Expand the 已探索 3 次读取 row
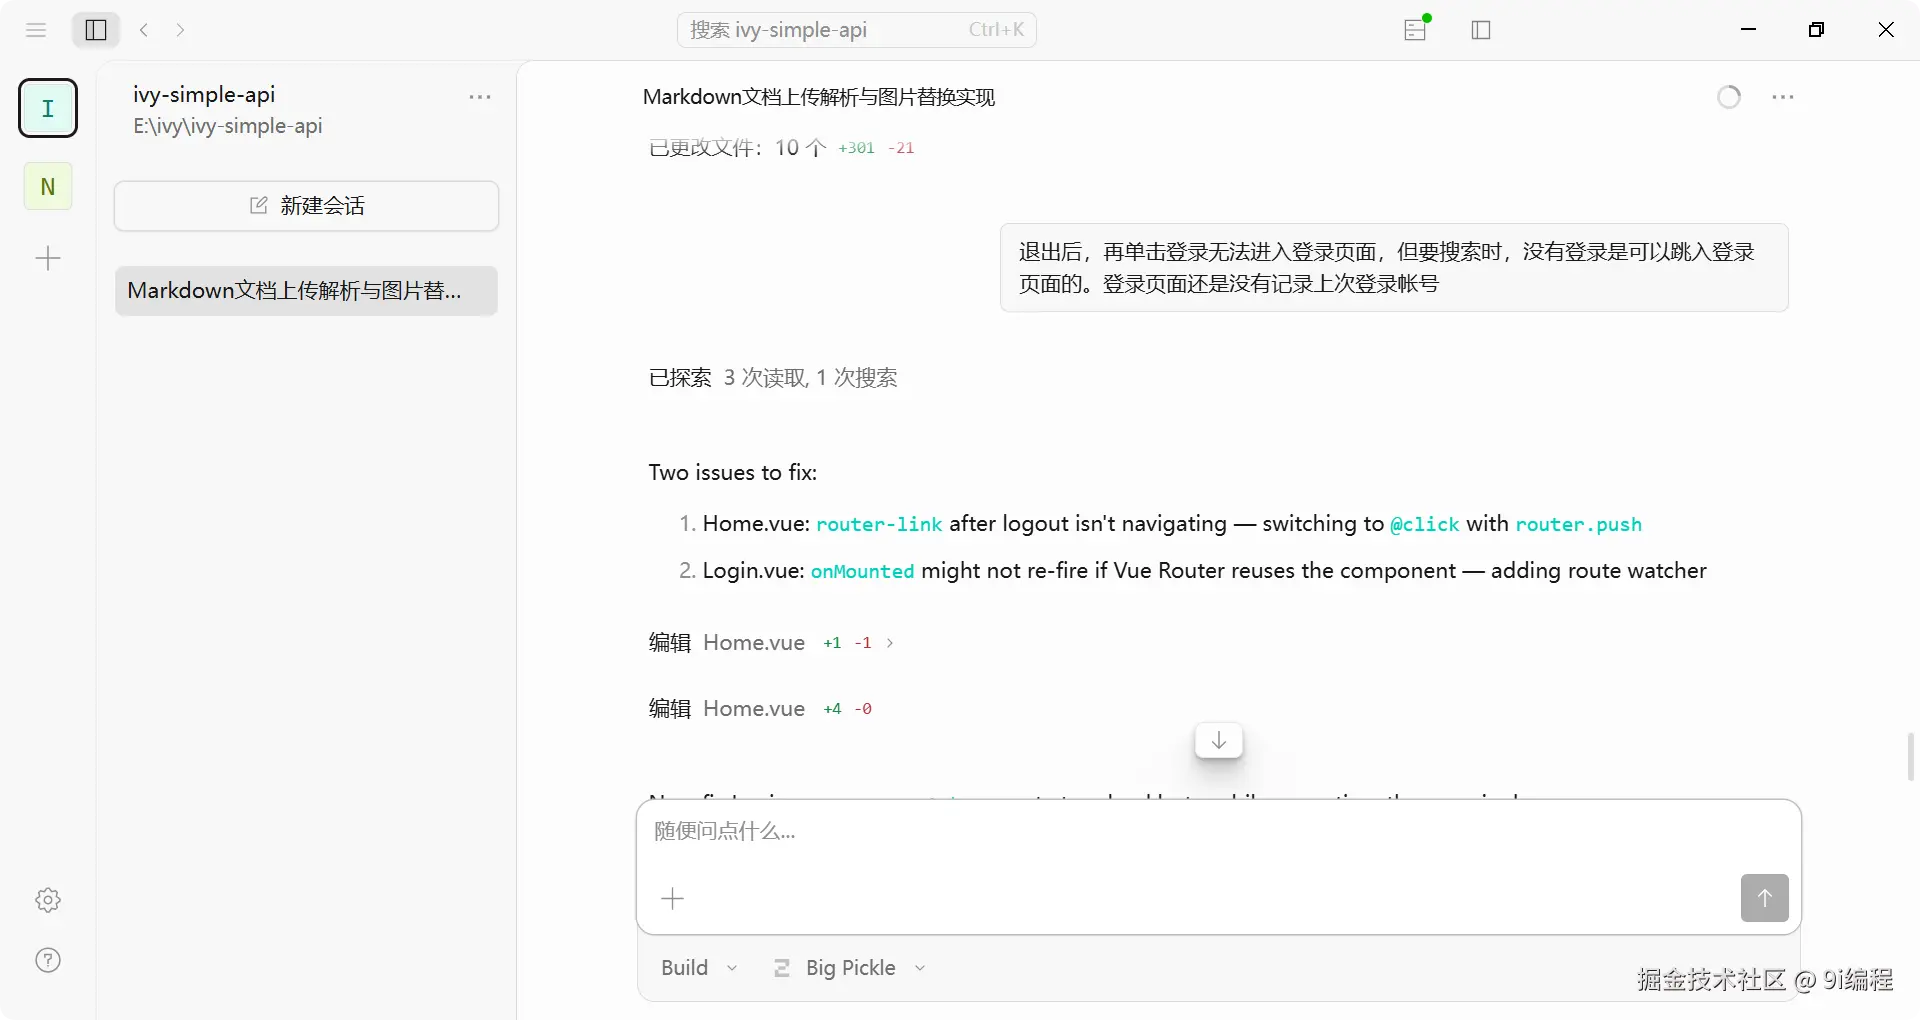1920x1020 pixels. 773,378
